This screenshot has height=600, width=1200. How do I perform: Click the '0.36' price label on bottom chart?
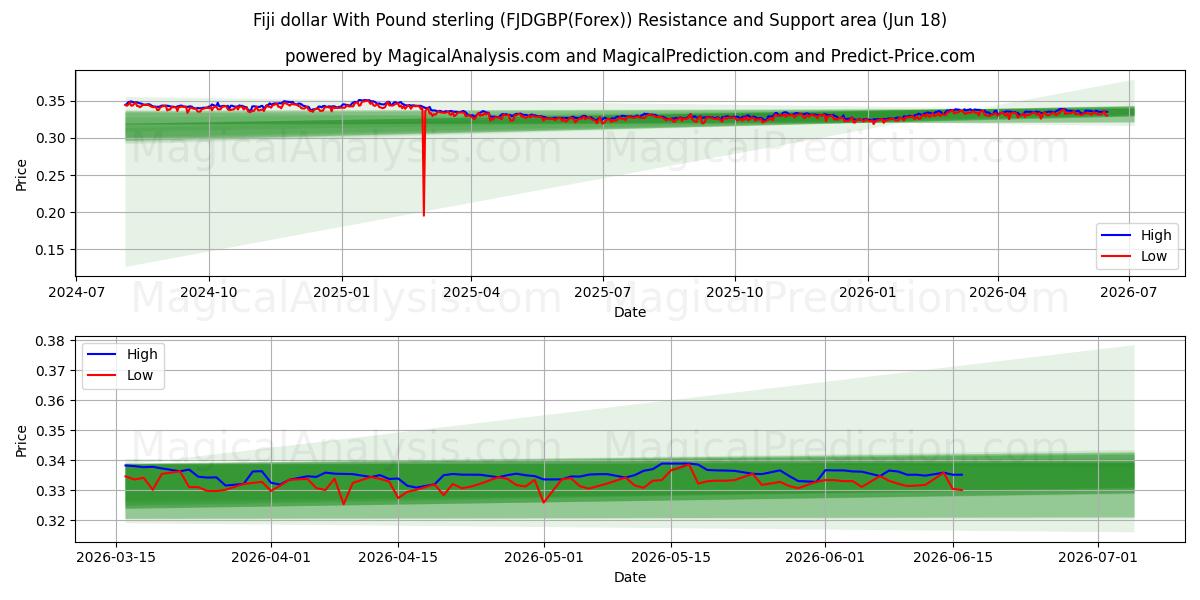52,401
